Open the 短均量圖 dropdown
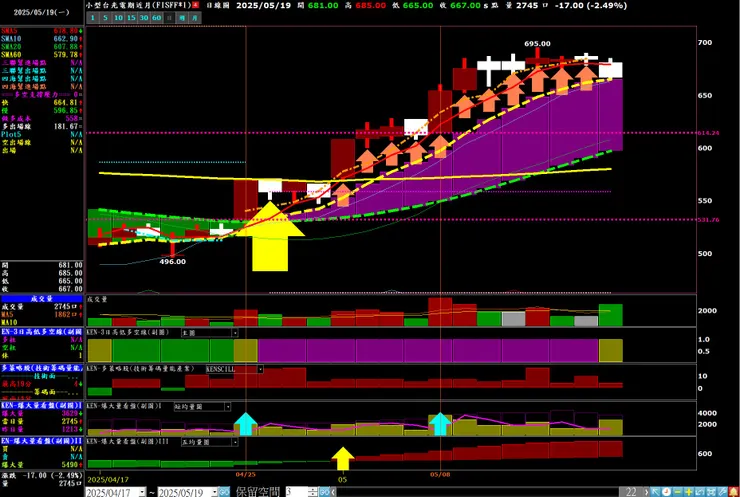The image size is (740, 497). [x=227, y=406]
